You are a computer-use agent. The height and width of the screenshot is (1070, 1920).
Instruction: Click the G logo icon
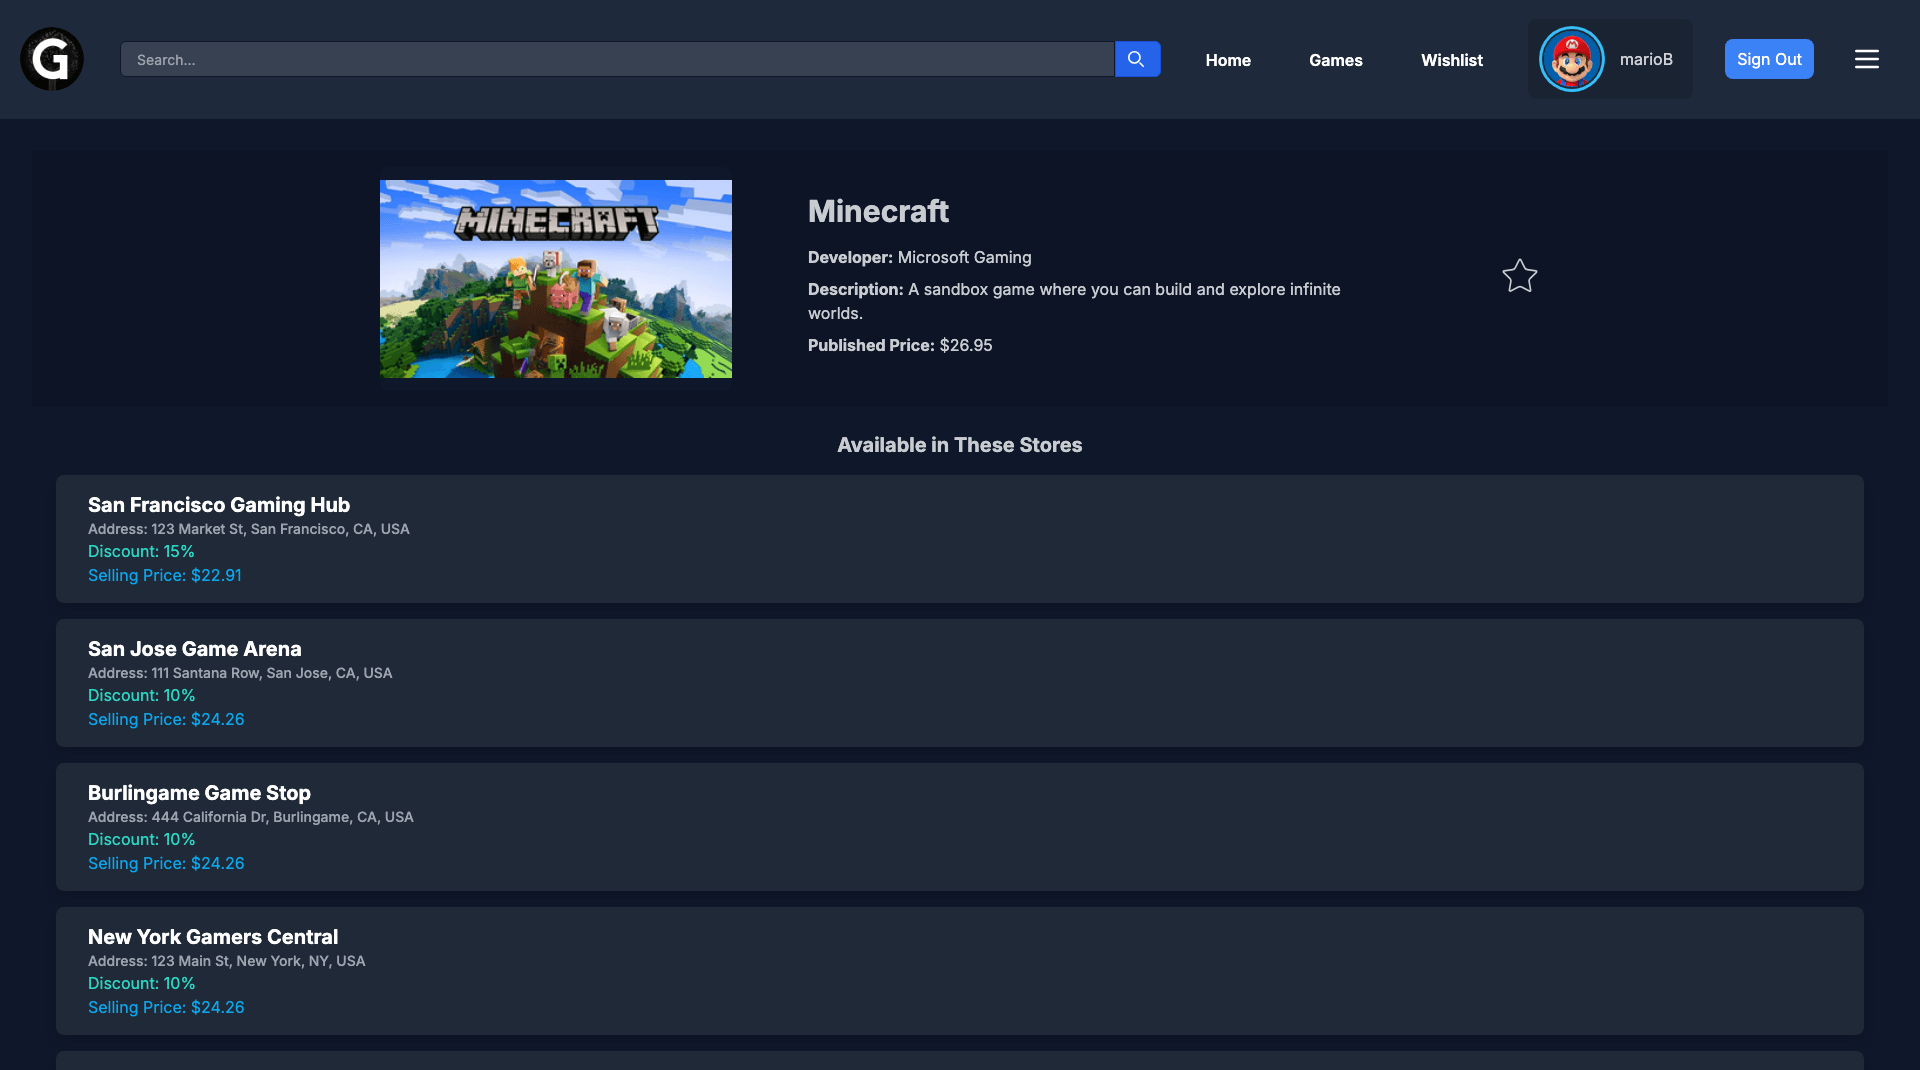50,59
